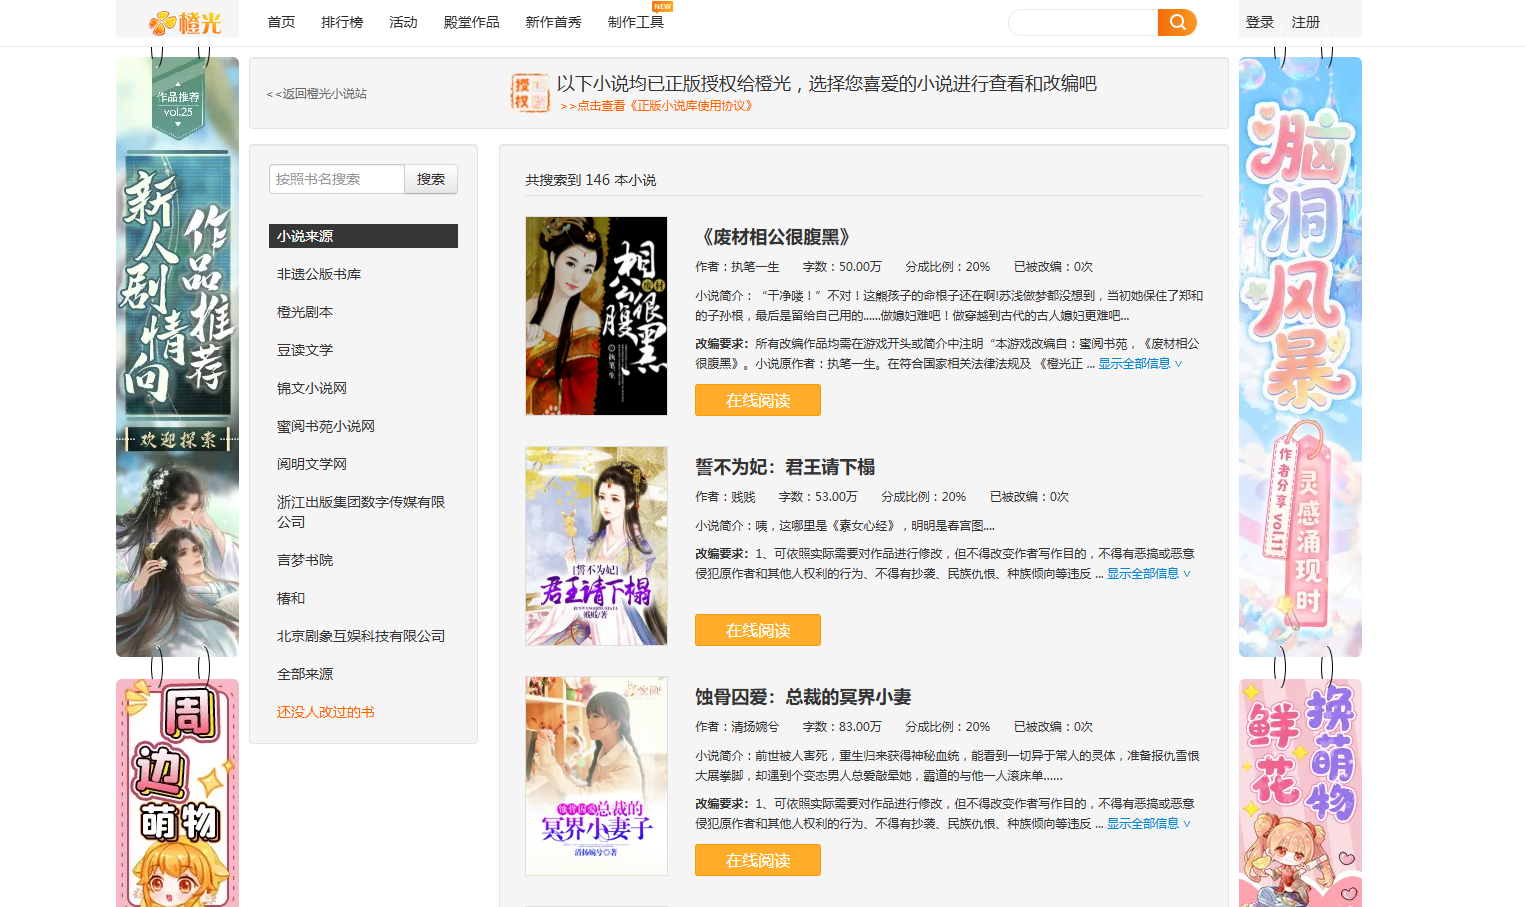Expand 显示全部信息 for 废材相公很腹黑
The height and width of the screenshot is (907, 1525).
click(1139, 364)
